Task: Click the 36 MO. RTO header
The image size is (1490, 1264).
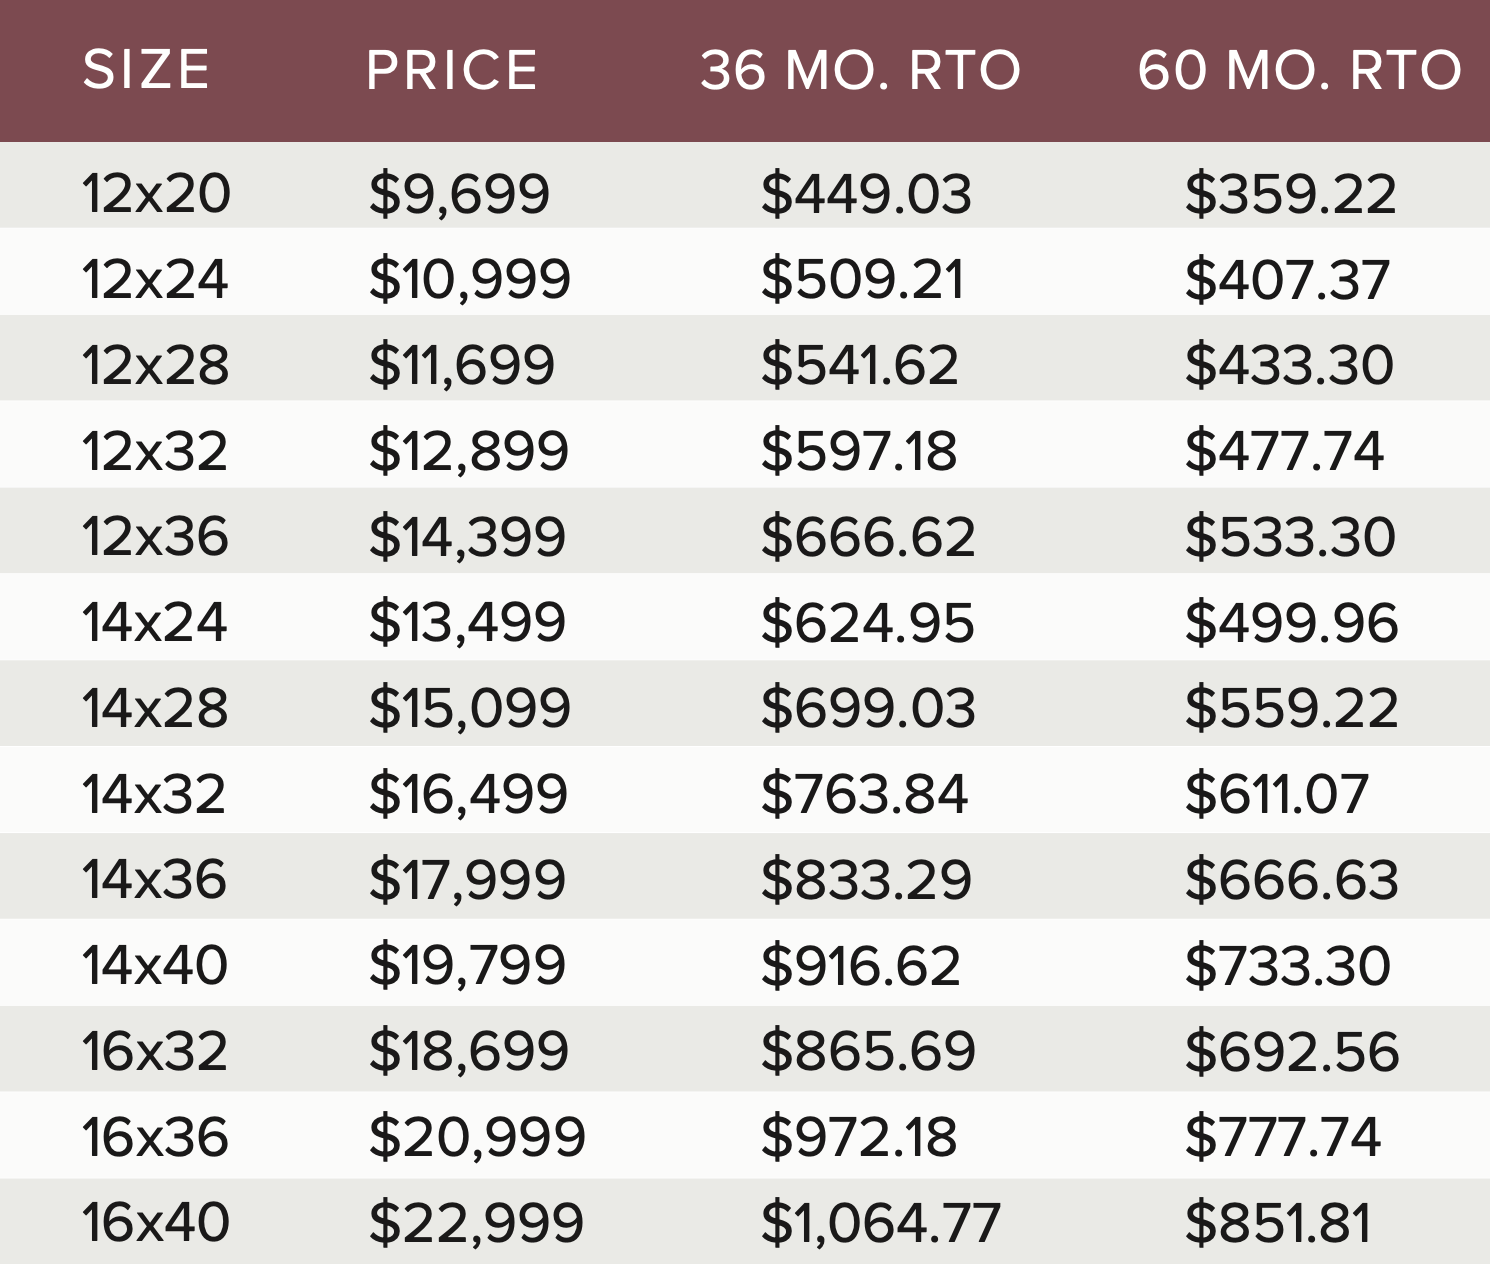Action: click(x=860, y=70)
